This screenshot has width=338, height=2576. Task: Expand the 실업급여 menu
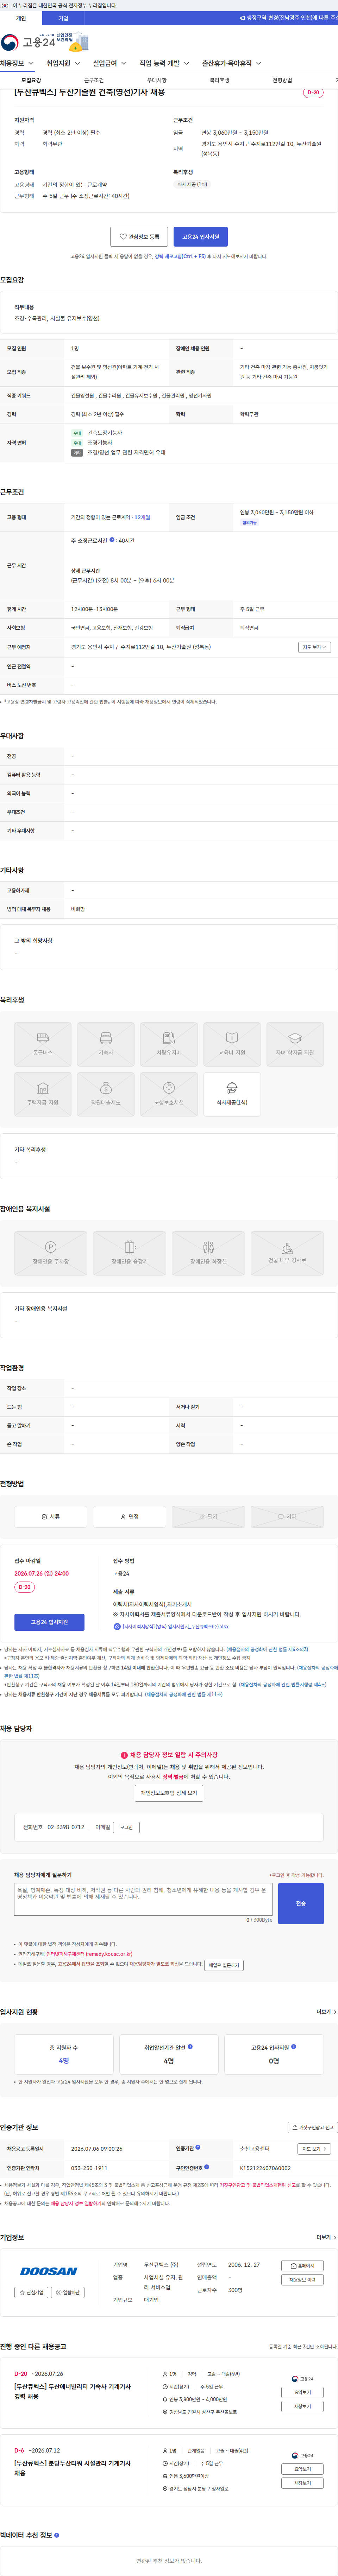point(109,63)
